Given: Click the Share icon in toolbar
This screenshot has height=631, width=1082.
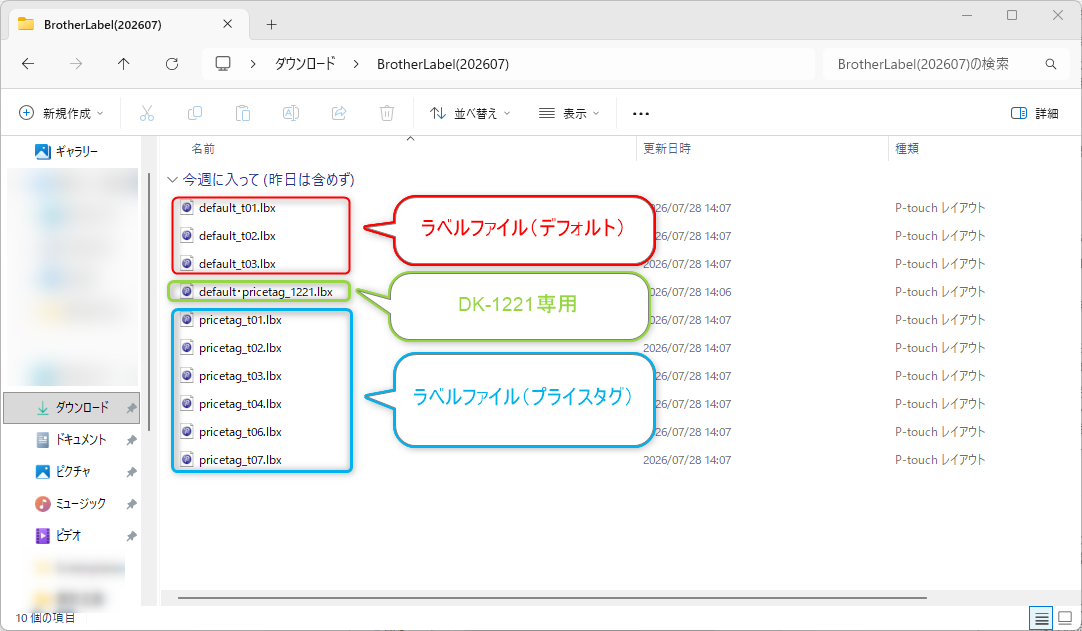Looking at the screenshot, I should click(339, 113).
